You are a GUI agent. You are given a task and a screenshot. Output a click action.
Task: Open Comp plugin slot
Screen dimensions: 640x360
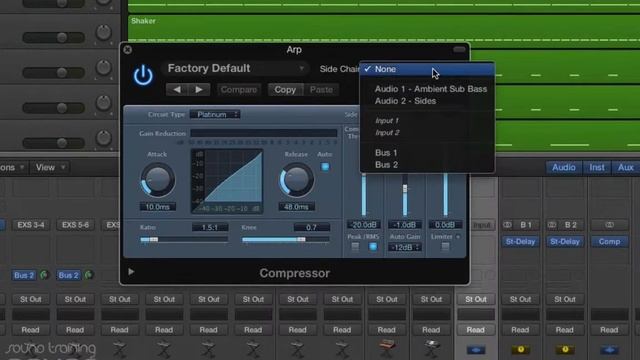(x=609, y=242)
